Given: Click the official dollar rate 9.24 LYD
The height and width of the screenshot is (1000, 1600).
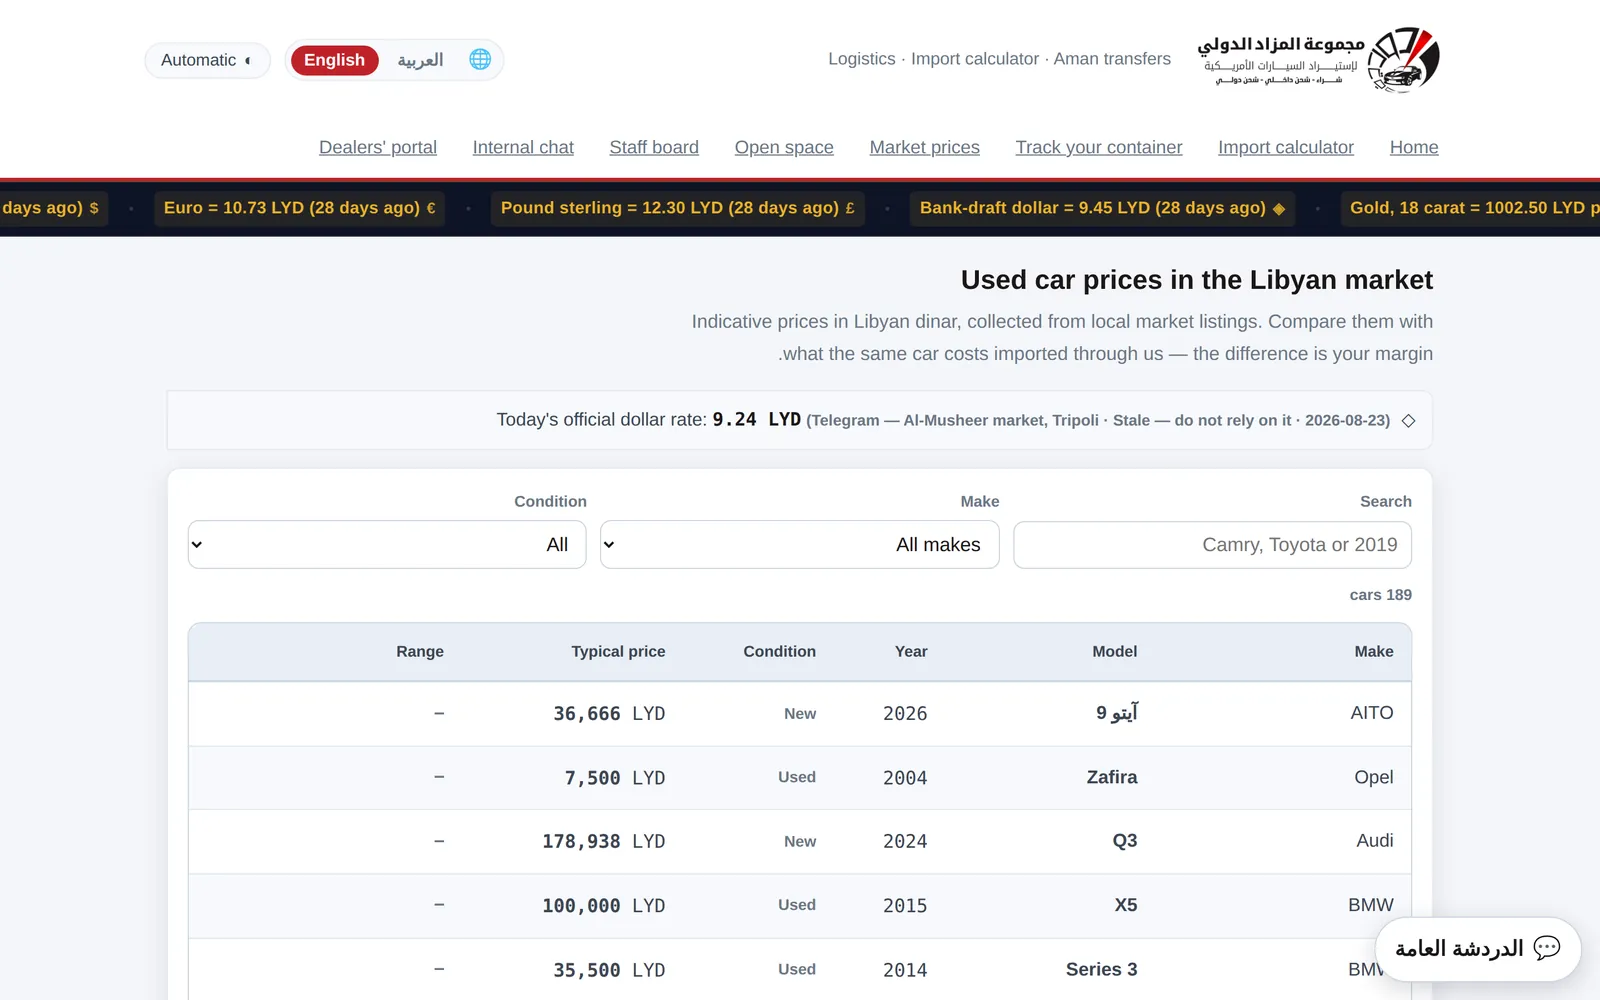Looking at the screenshot, I should pyautogui.click(x=756, y=420).
